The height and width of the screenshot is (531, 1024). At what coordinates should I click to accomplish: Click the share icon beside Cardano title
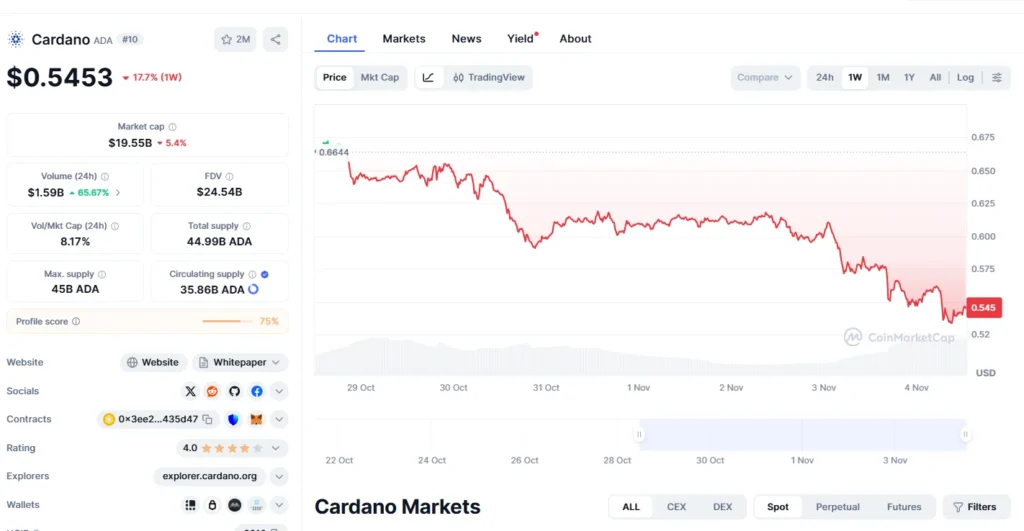[275, 40]
